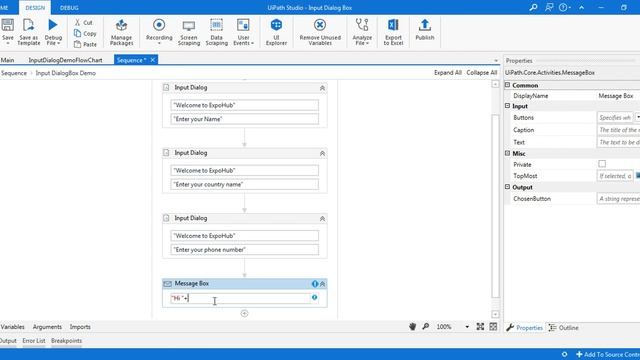Click info icon beside message text field
The width and height of the screenshot is (640, 360).
click(314, 297)
